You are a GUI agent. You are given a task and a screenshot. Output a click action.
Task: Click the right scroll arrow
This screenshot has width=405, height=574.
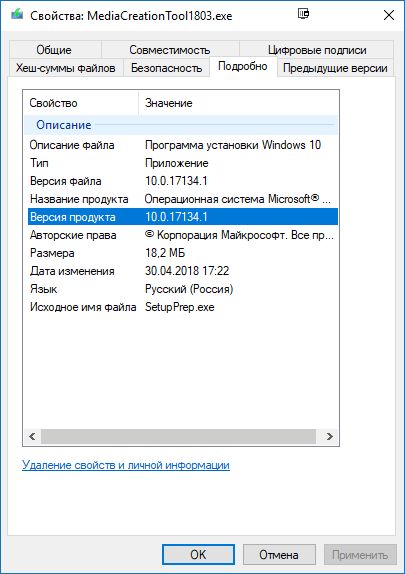[x=330, y=436]
